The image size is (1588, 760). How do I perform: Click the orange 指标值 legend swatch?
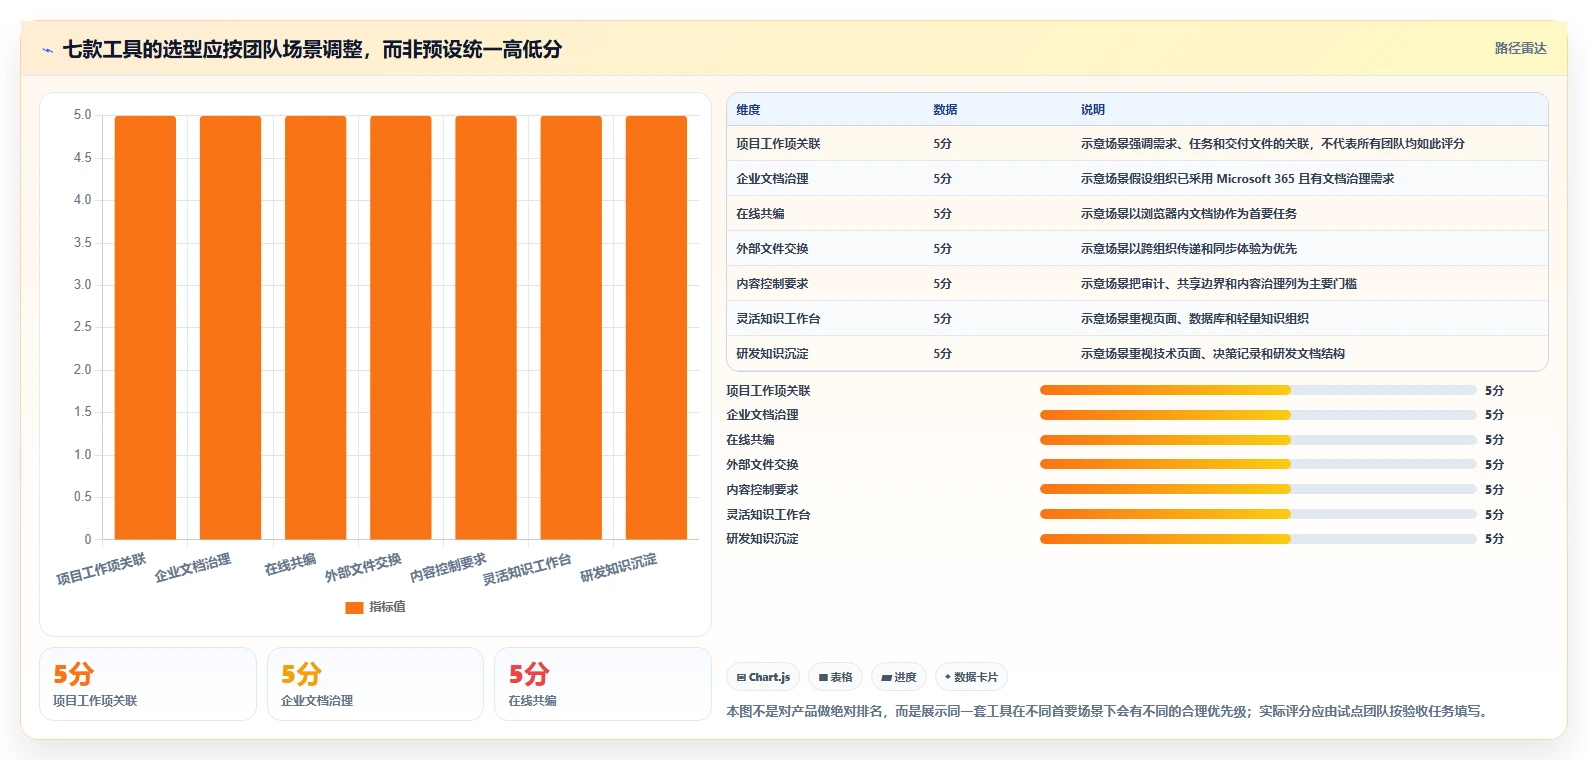(354, 607)
